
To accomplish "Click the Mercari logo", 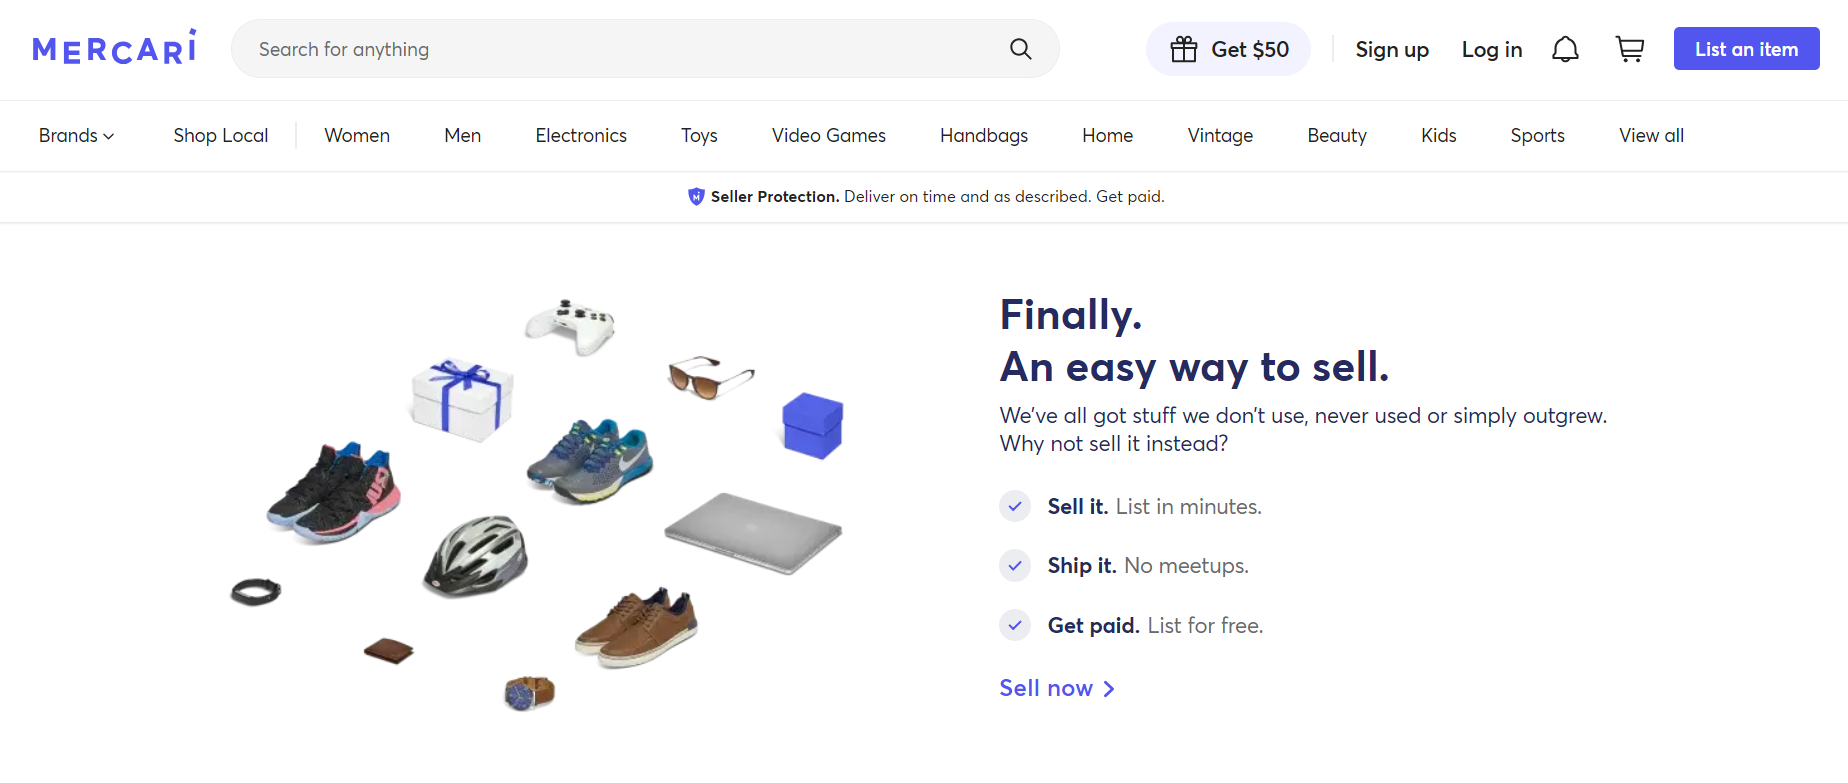I will coord(114,47).
